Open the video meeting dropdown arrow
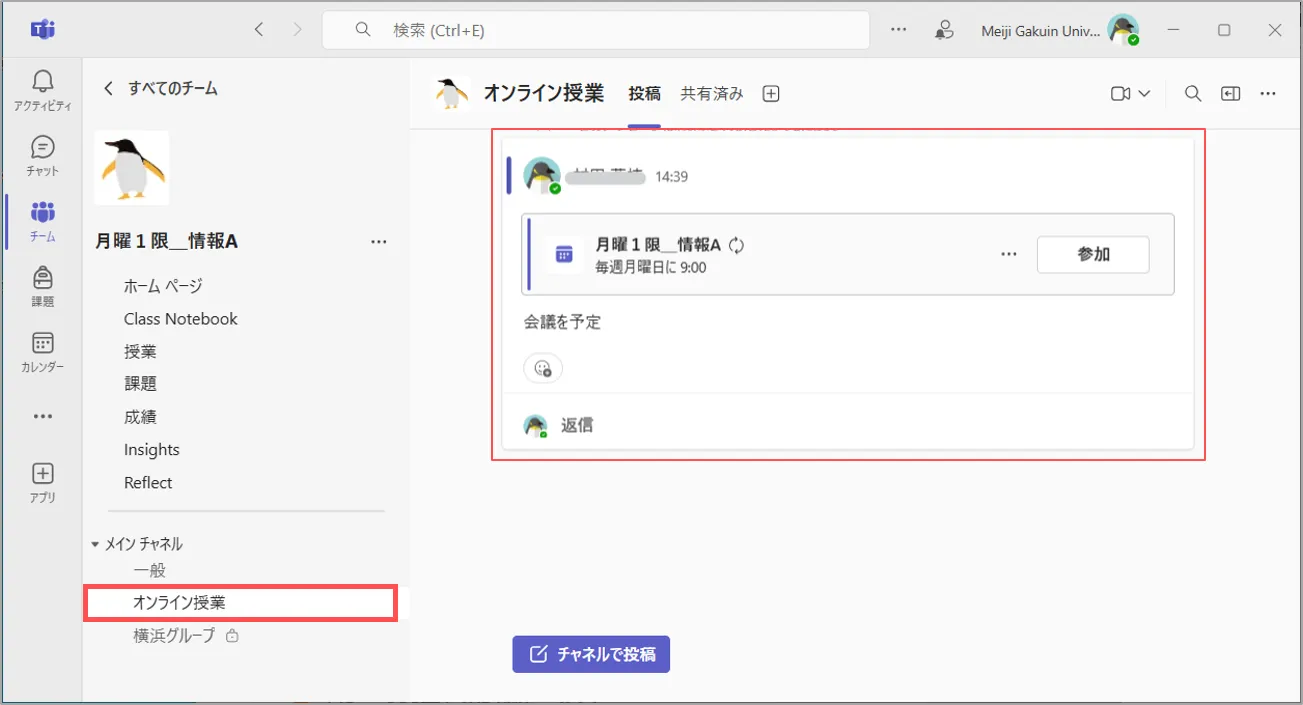 pos(1144,93)
